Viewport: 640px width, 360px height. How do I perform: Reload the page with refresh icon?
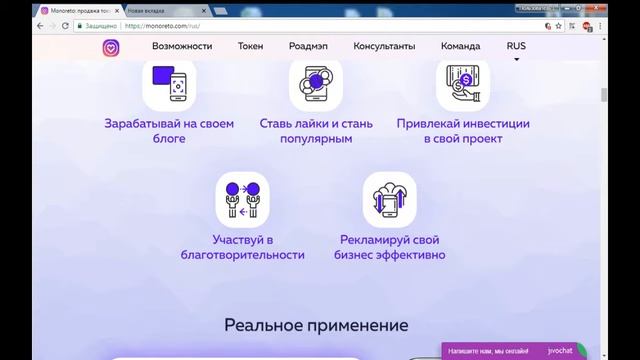pos(65,26)
